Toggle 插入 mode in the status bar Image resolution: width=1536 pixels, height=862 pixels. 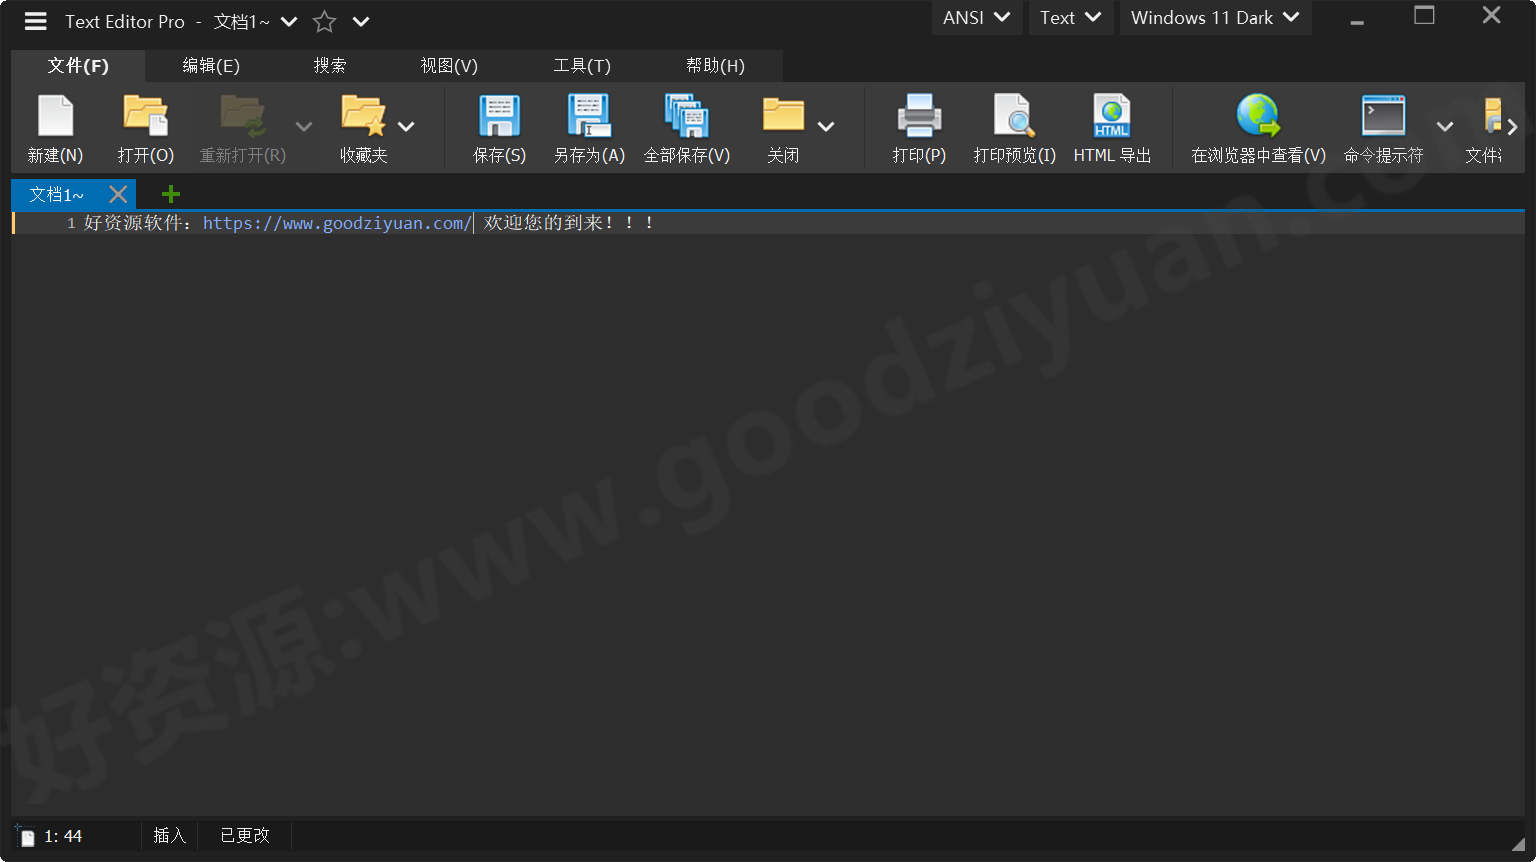click(168, 835)
